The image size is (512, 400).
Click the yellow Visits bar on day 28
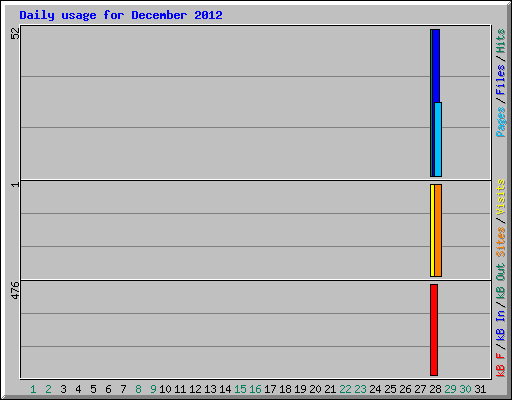(x=432, y=230)
